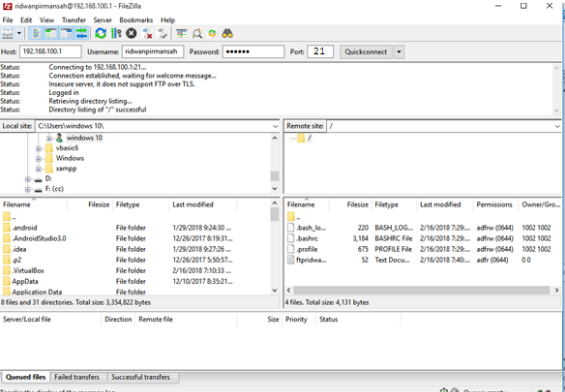Sort local list by Filesize column
Viewport: 565px width, 392px height.
point(99,205)
